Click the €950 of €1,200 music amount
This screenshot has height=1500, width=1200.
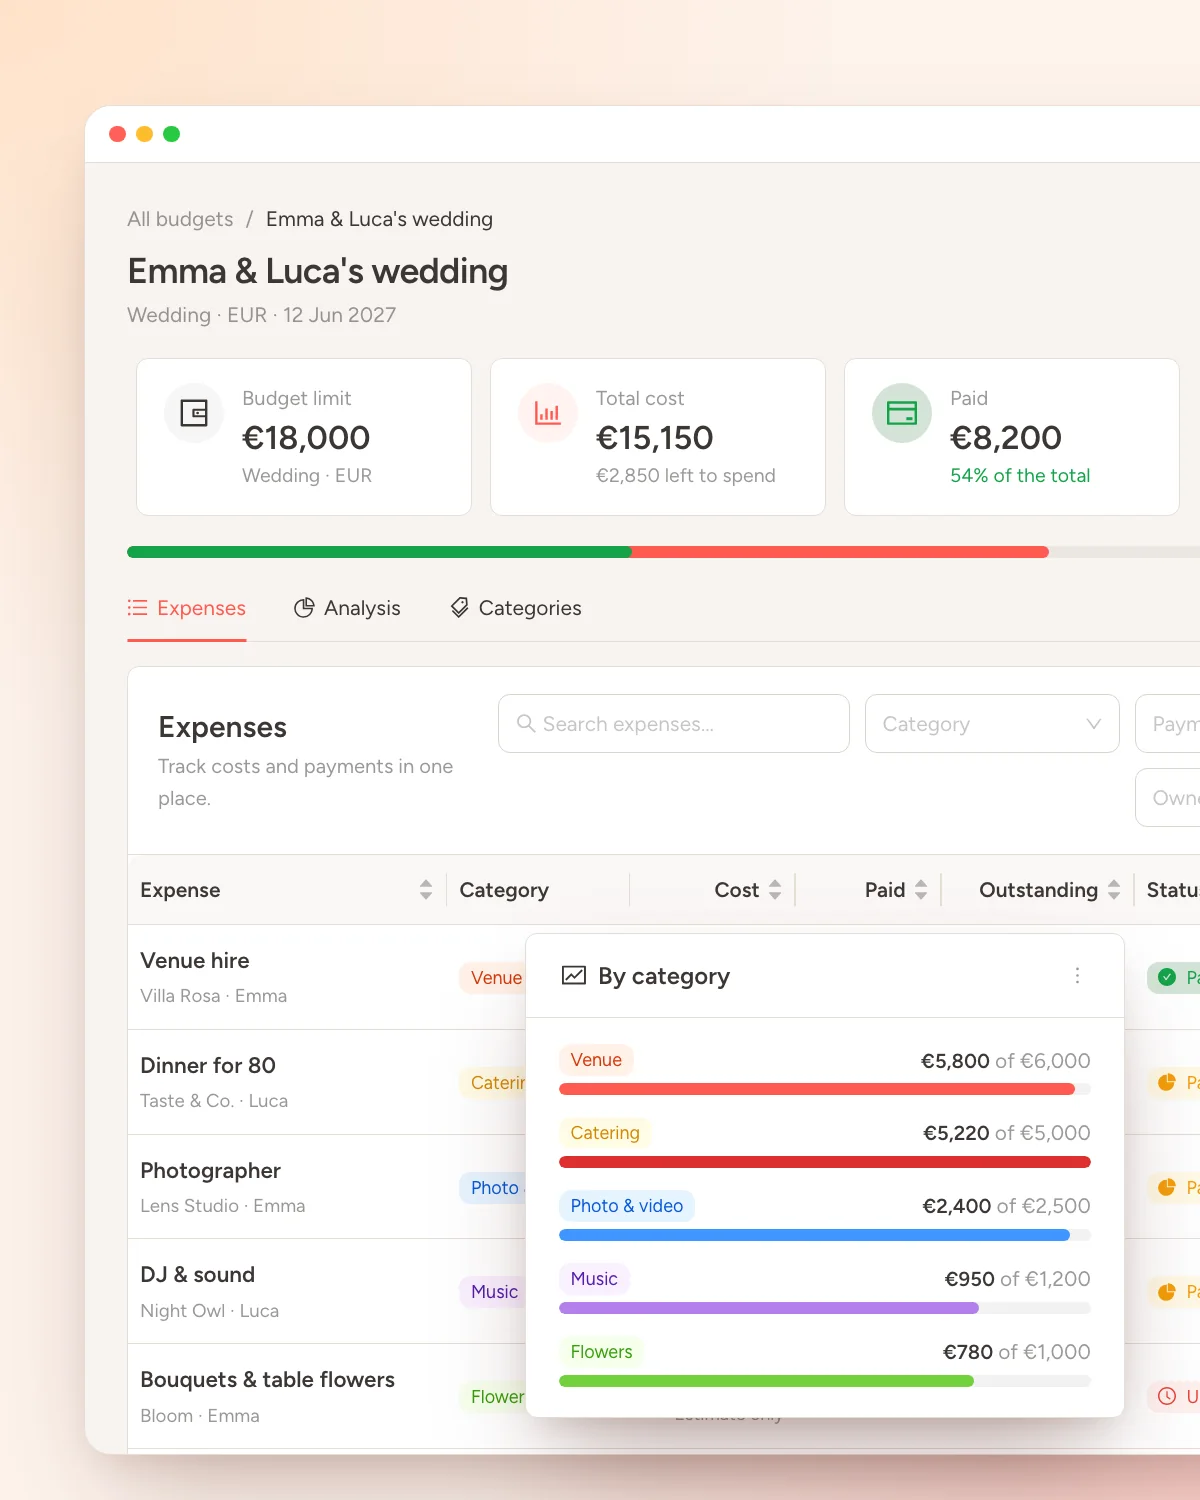tap(1017, 1279)
